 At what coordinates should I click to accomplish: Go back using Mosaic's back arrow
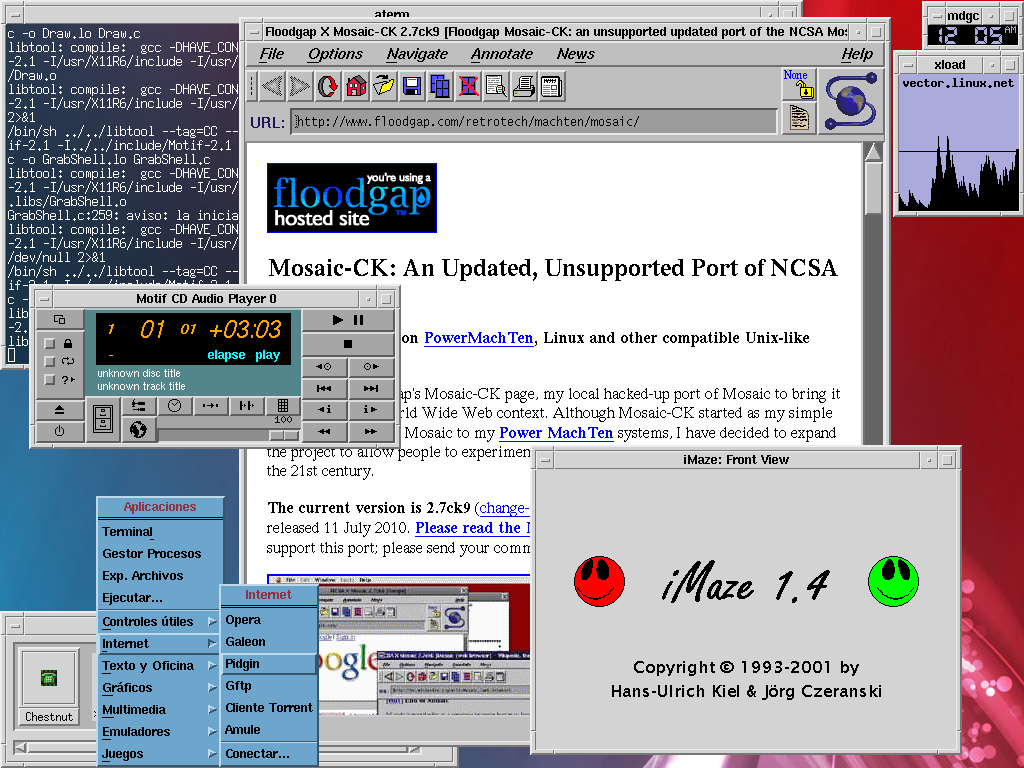click(x=272, y=86)
